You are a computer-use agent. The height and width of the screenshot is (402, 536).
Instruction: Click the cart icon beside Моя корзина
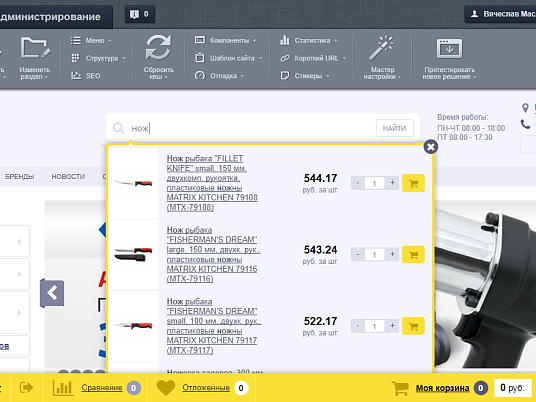pos(401,388)
